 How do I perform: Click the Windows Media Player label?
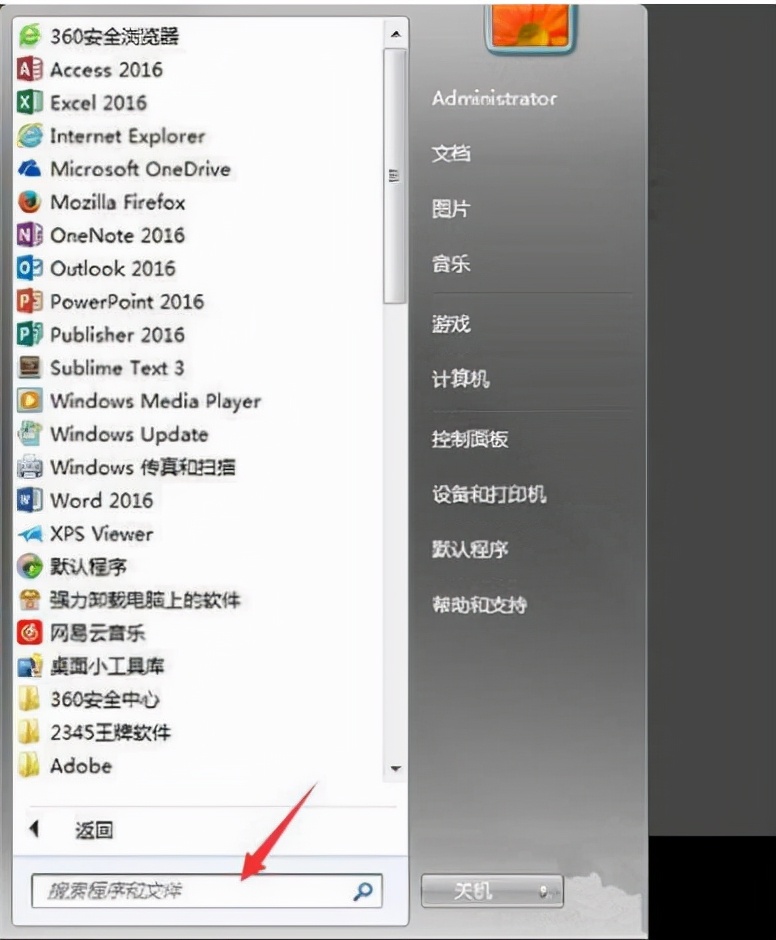(156, 401)
